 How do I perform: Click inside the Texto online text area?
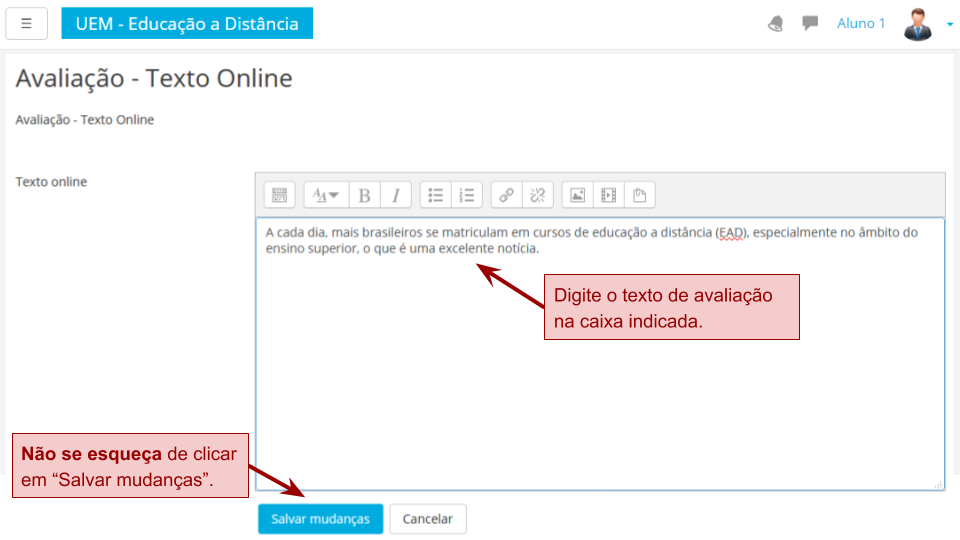pyautogui.click(x=600, y=380)
